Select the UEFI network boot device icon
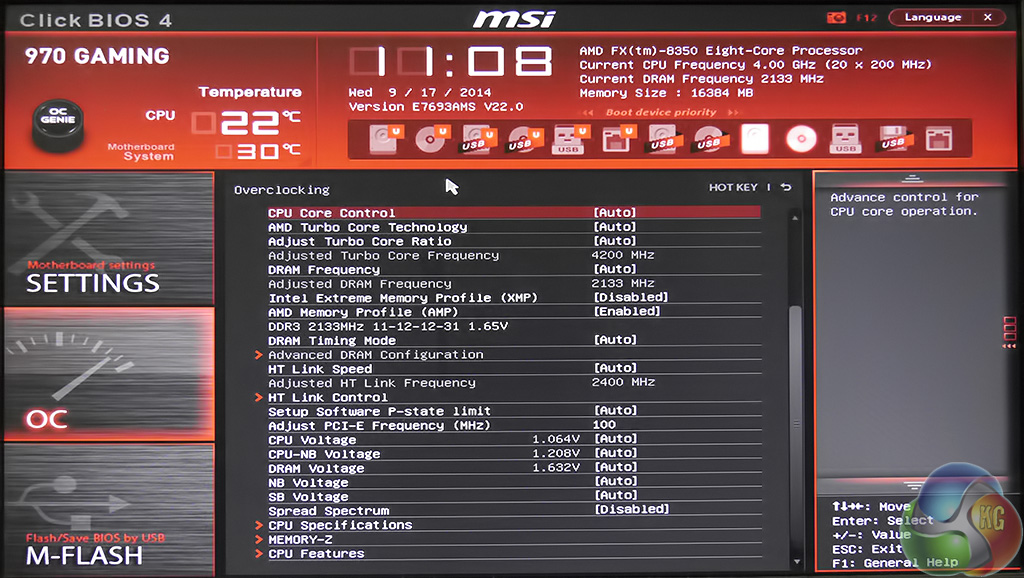1024x578 pixels. pos(616,139)
